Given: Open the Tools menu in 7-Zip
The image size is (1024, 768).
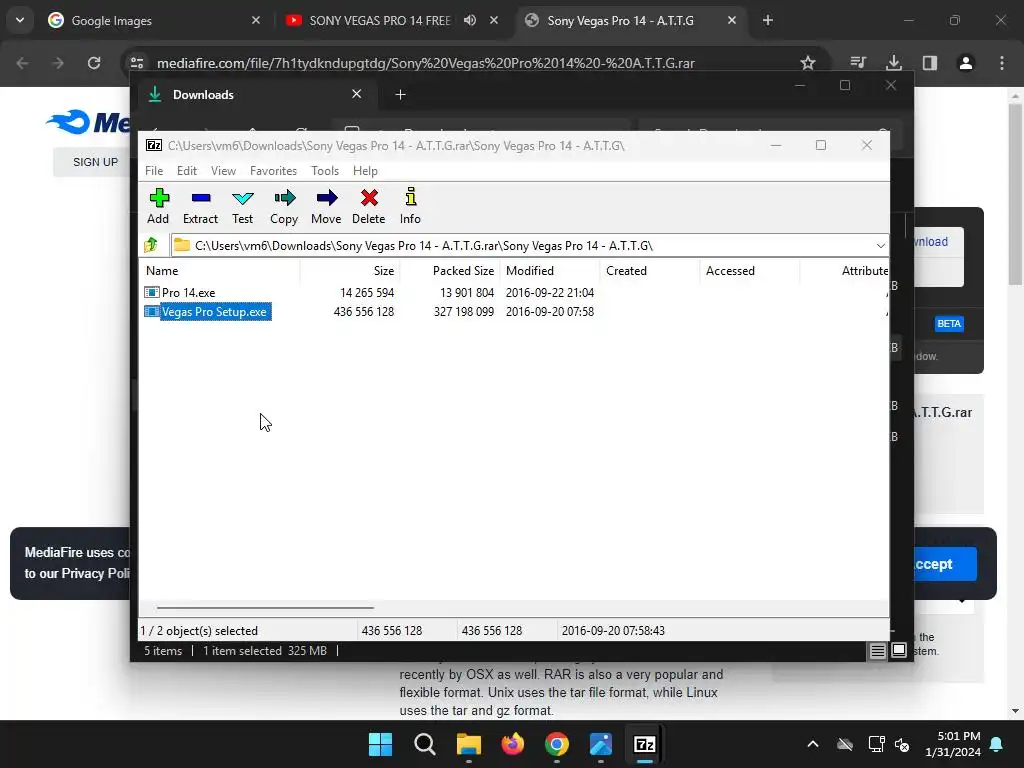Looking at the screenshot, I should click(325, 170).
